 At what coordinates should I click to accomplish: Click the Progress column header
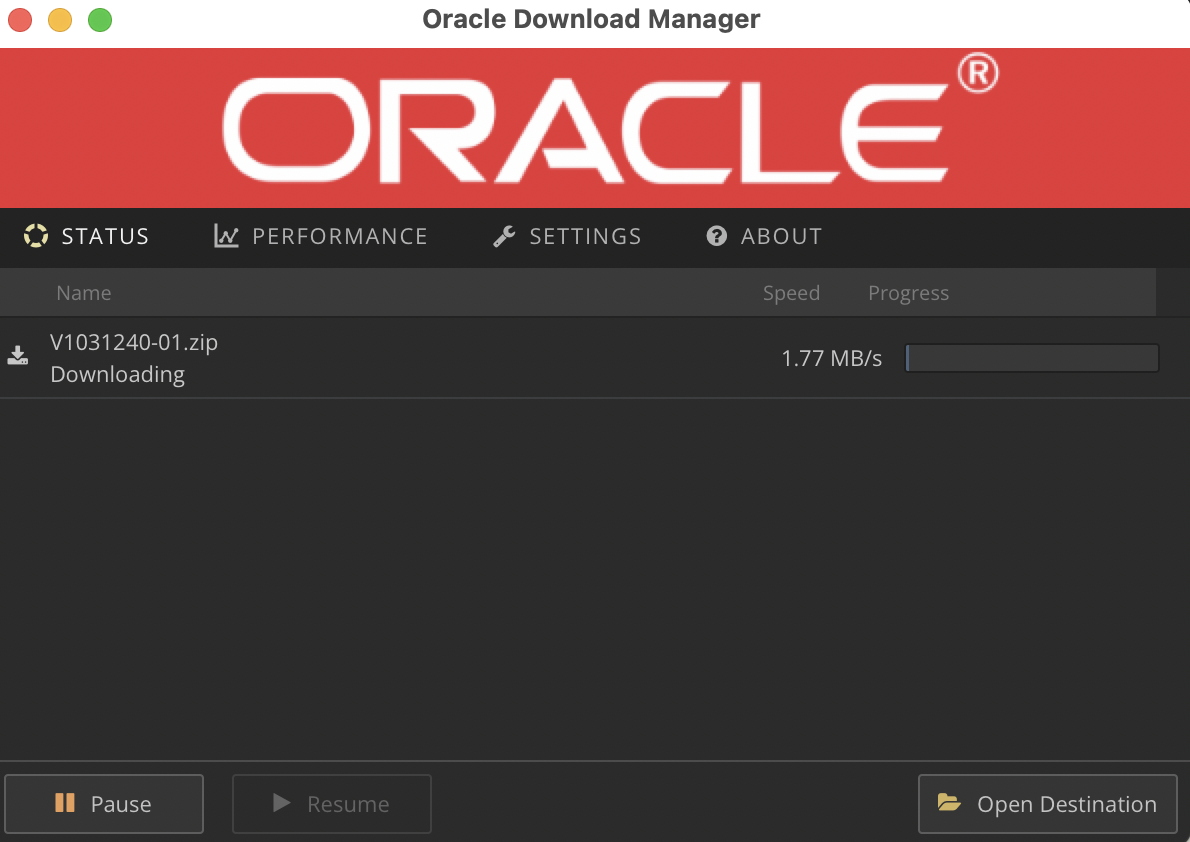coord(908,293)
